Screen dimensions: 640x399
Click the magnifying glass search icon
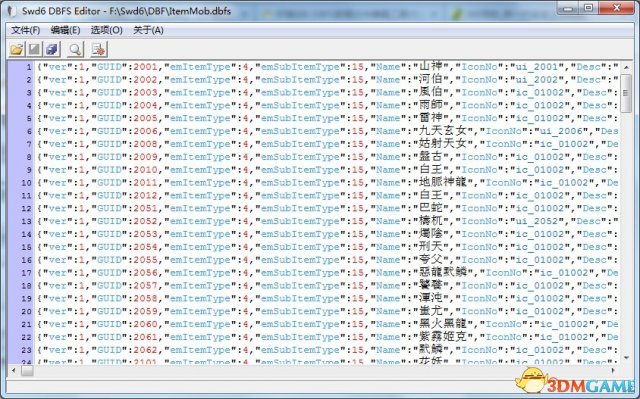pyautogui.click(x=76, y=50)
